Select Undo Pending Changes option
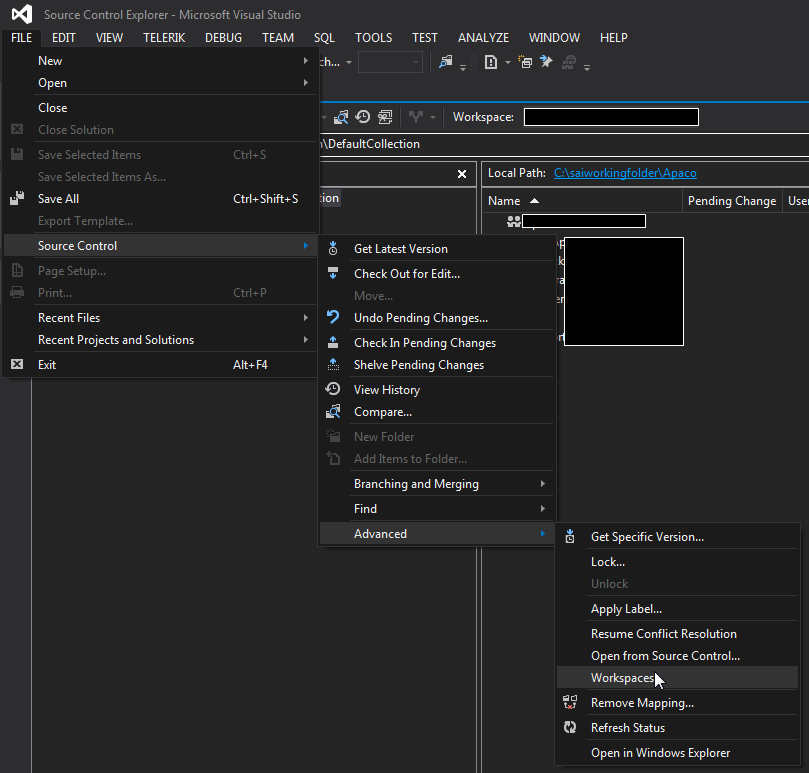809x773 pixels. [420, 318]
